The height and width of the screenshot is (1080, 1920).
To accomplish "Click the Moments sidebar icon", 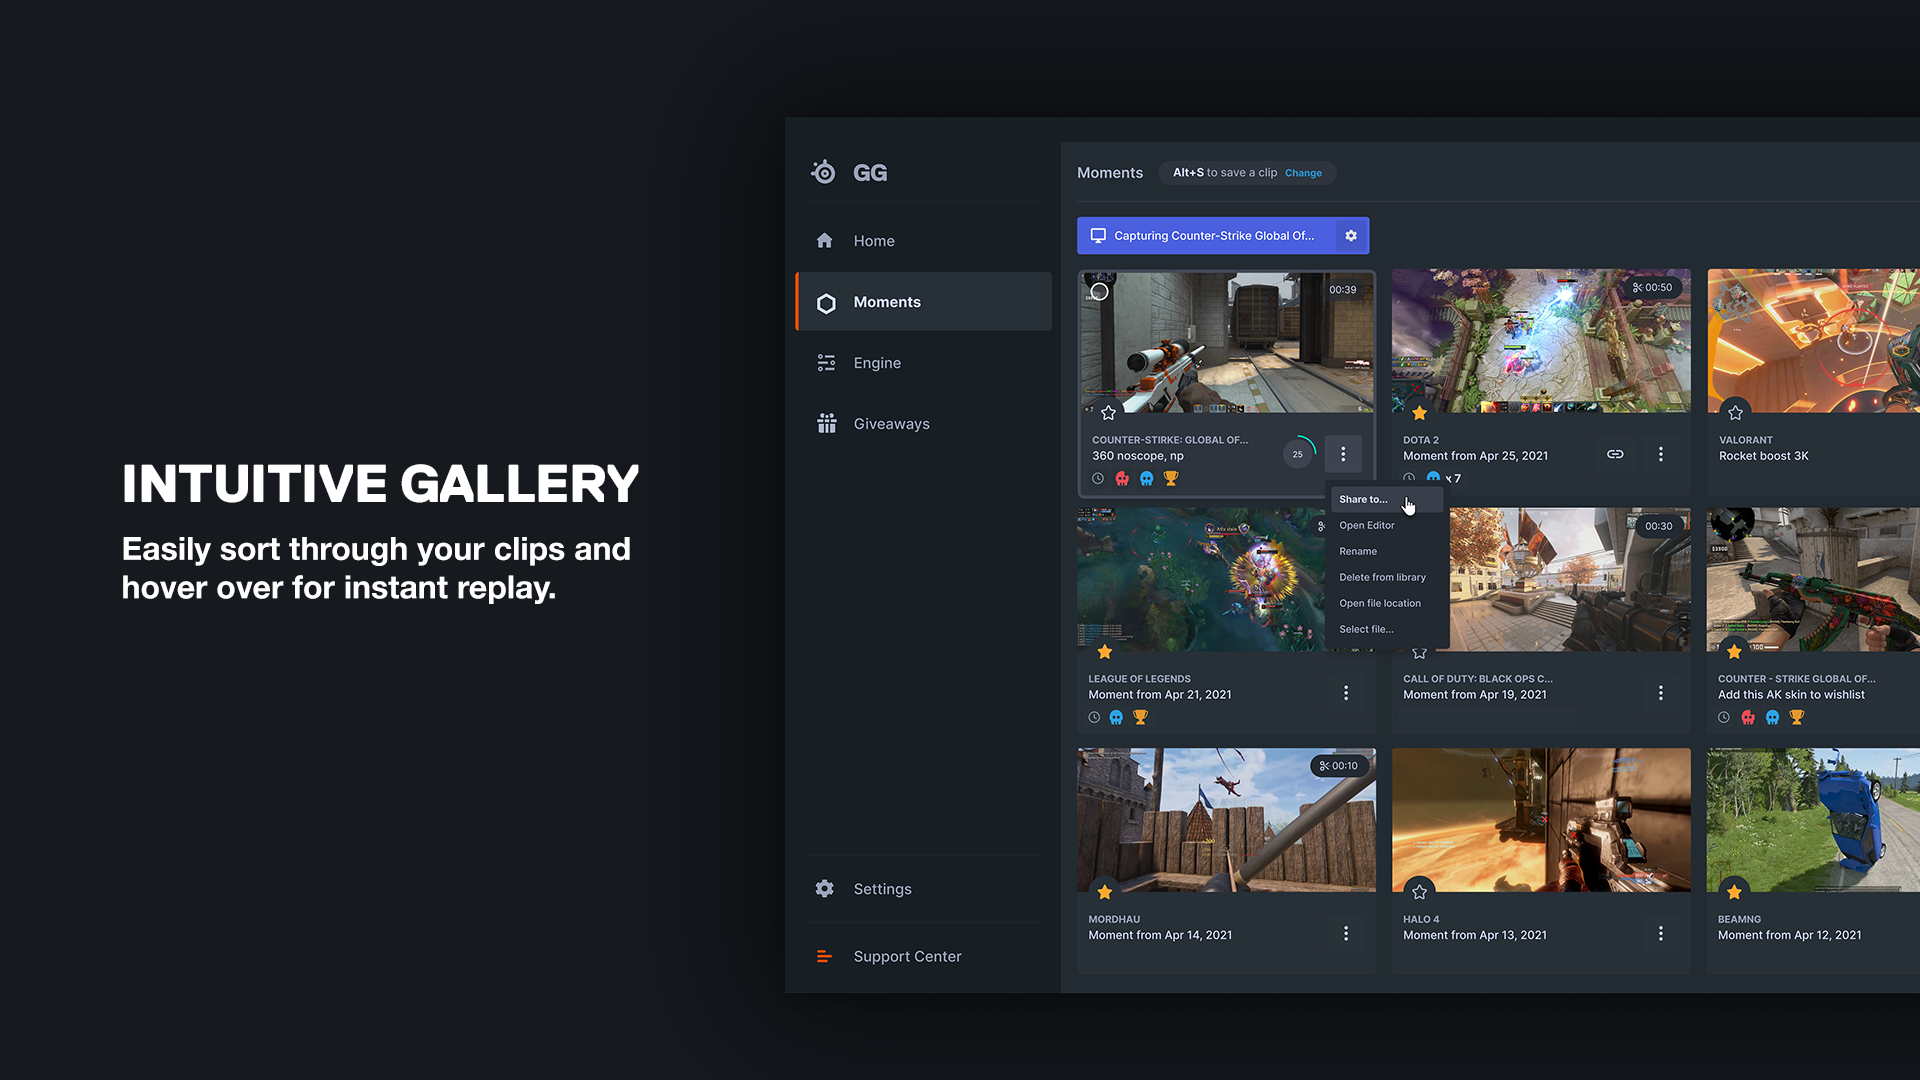I will [825, 302].
